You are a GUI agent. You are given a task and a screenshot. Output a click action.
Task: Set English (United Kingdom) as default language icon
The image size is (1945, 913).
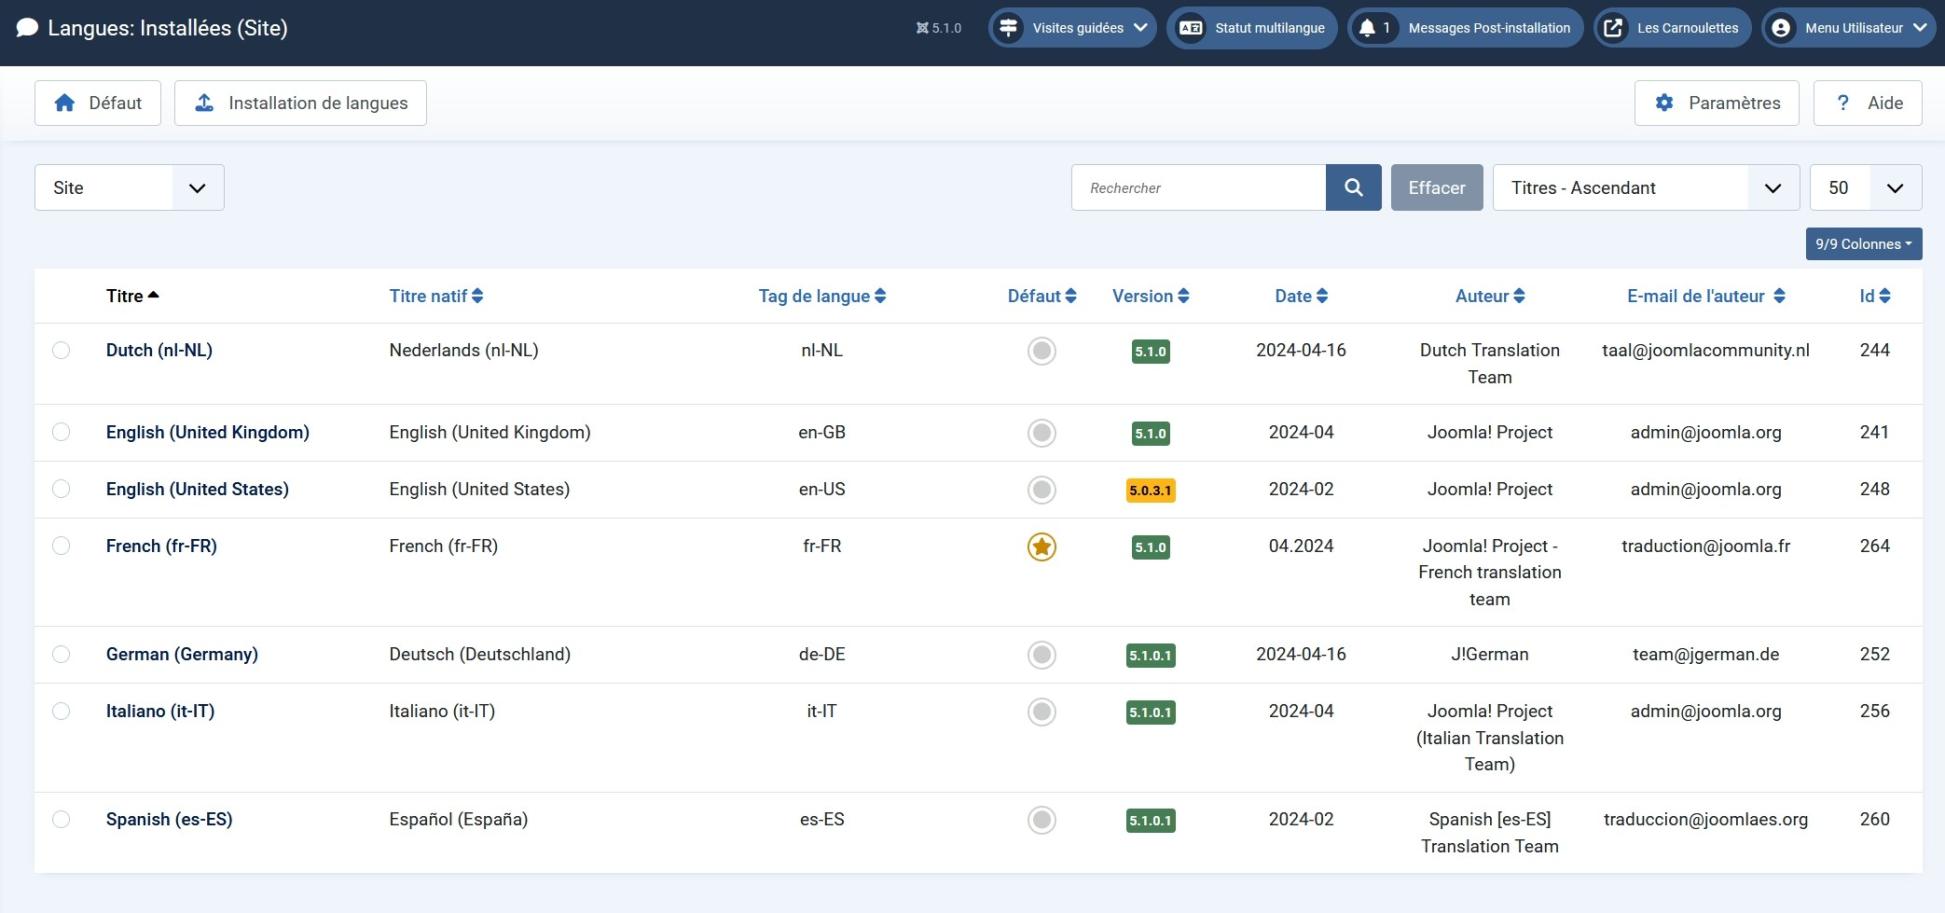1041,433
